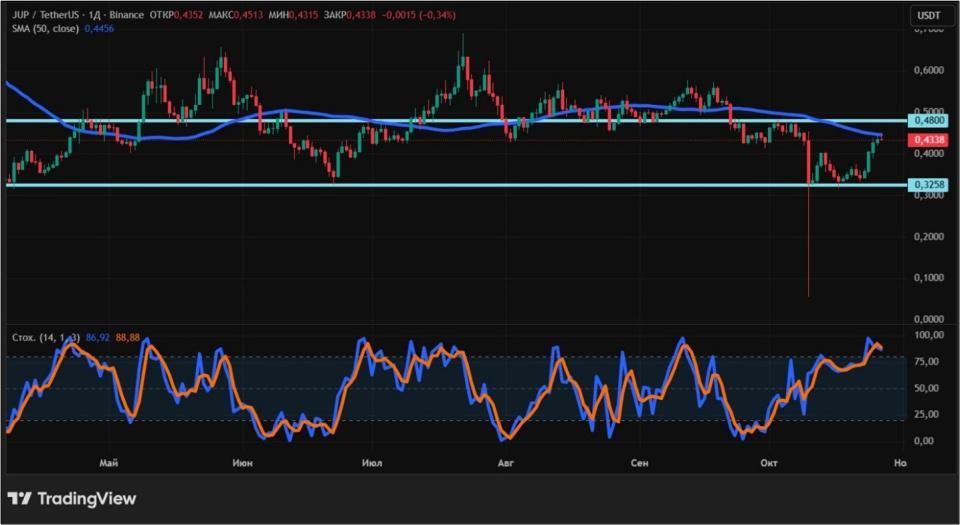The width and height of the screenshot is (960, 525).
Task: Click the Май label on time axis
Action: [110, 463]
